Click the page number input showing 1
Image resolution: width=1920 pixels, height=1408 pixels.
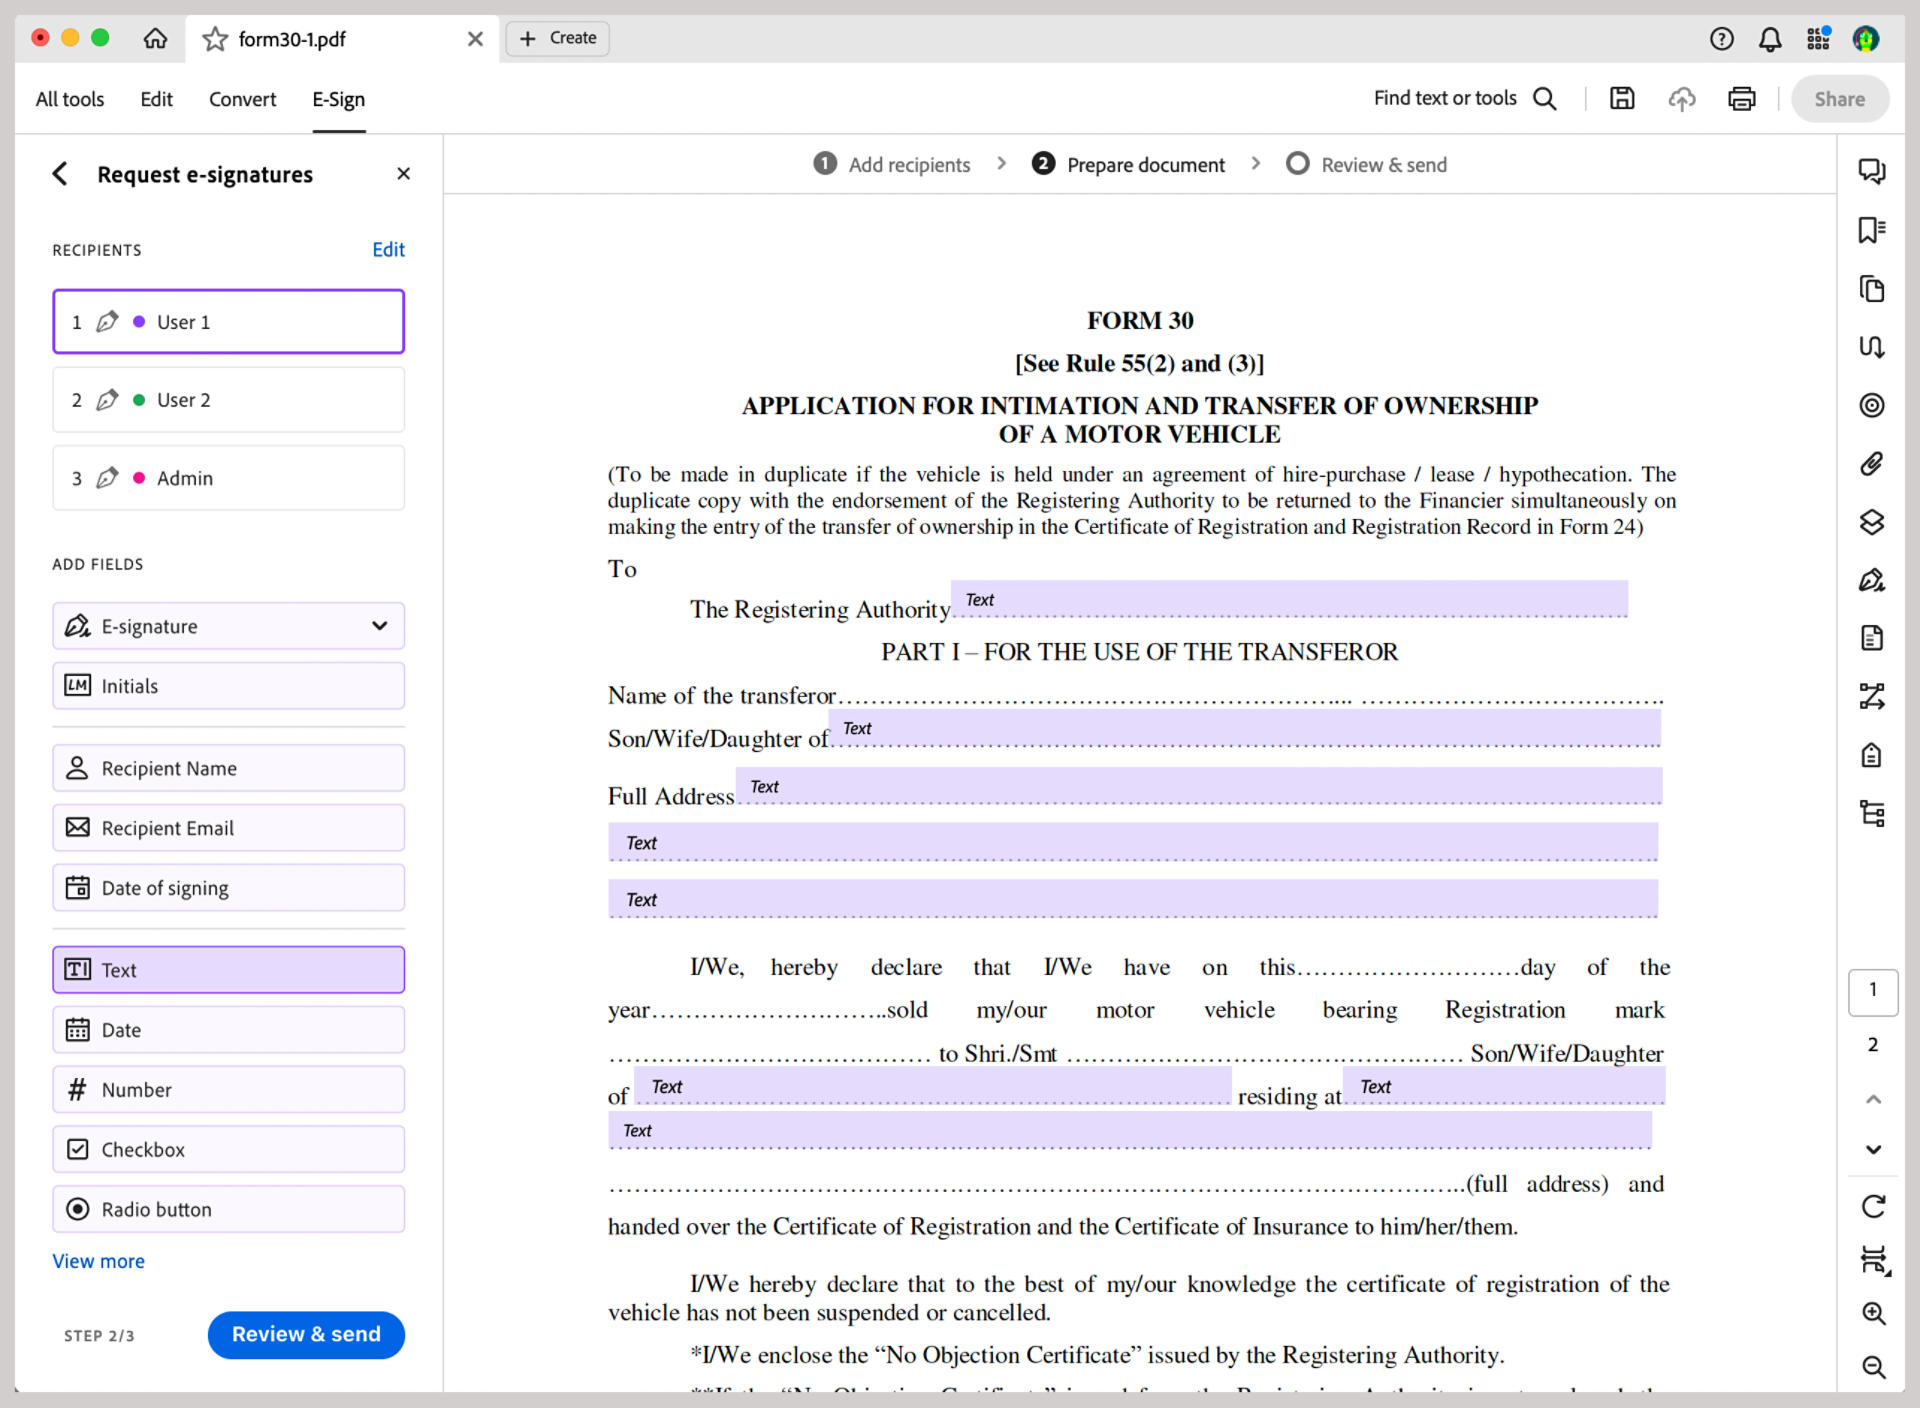coord(1873,991)
